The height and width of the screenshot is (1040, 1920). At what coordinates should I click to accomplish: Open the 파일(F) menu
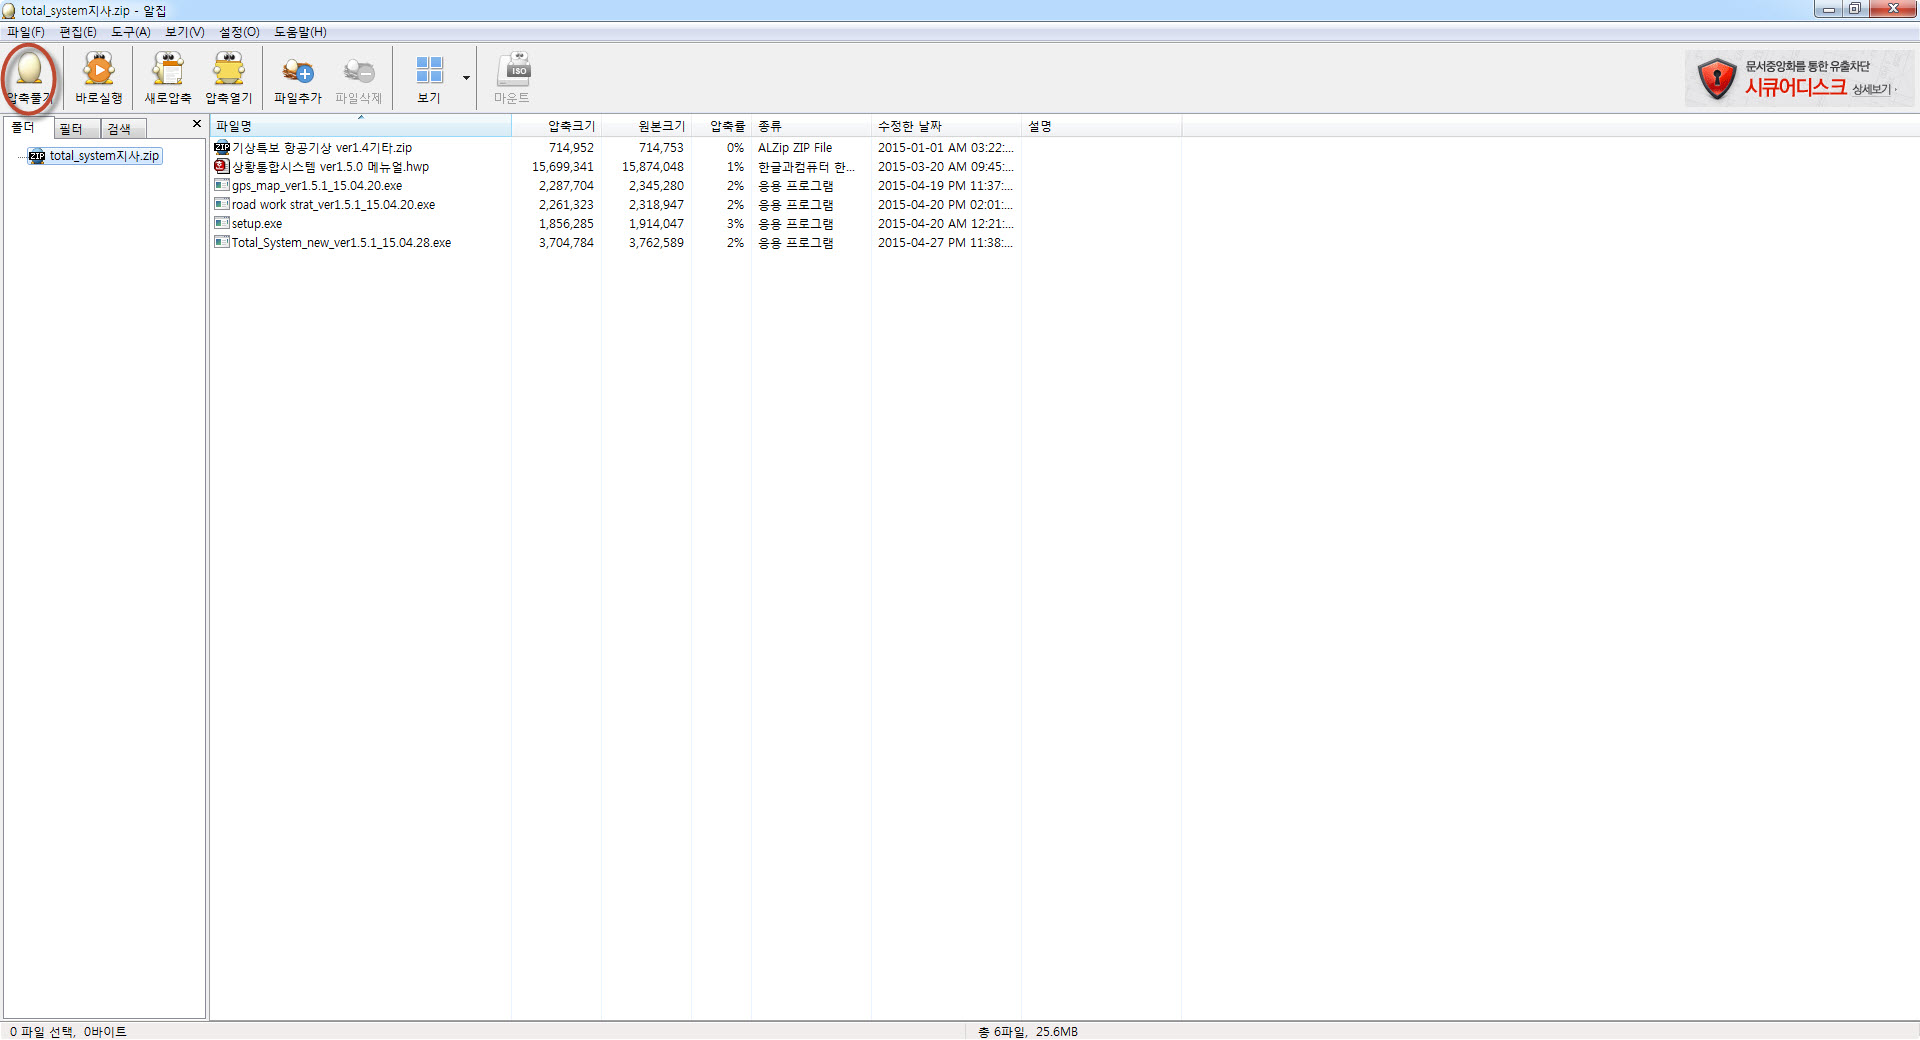(x=26, y=32)
